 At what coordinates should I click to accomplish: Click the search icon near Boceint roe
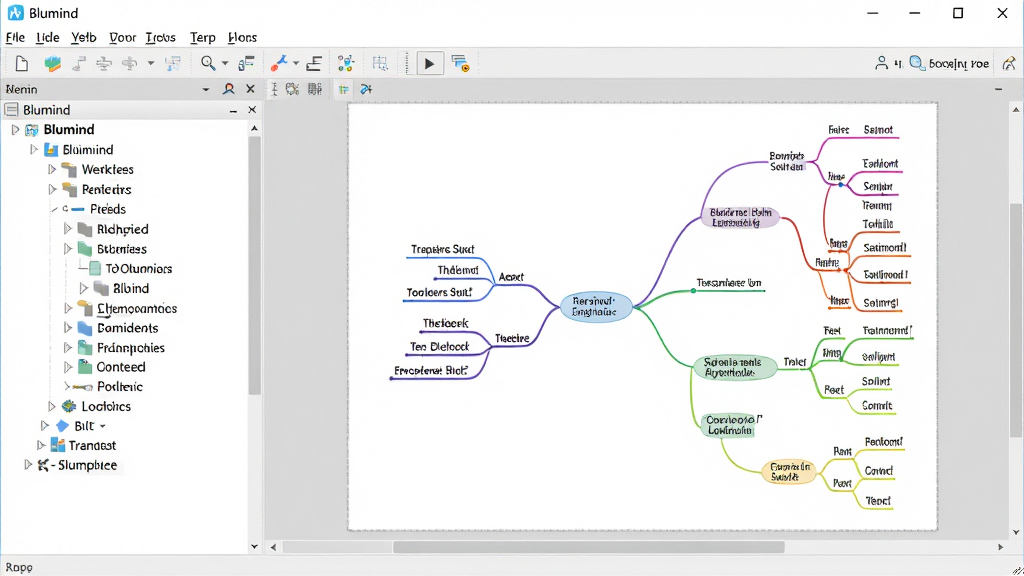917,63
